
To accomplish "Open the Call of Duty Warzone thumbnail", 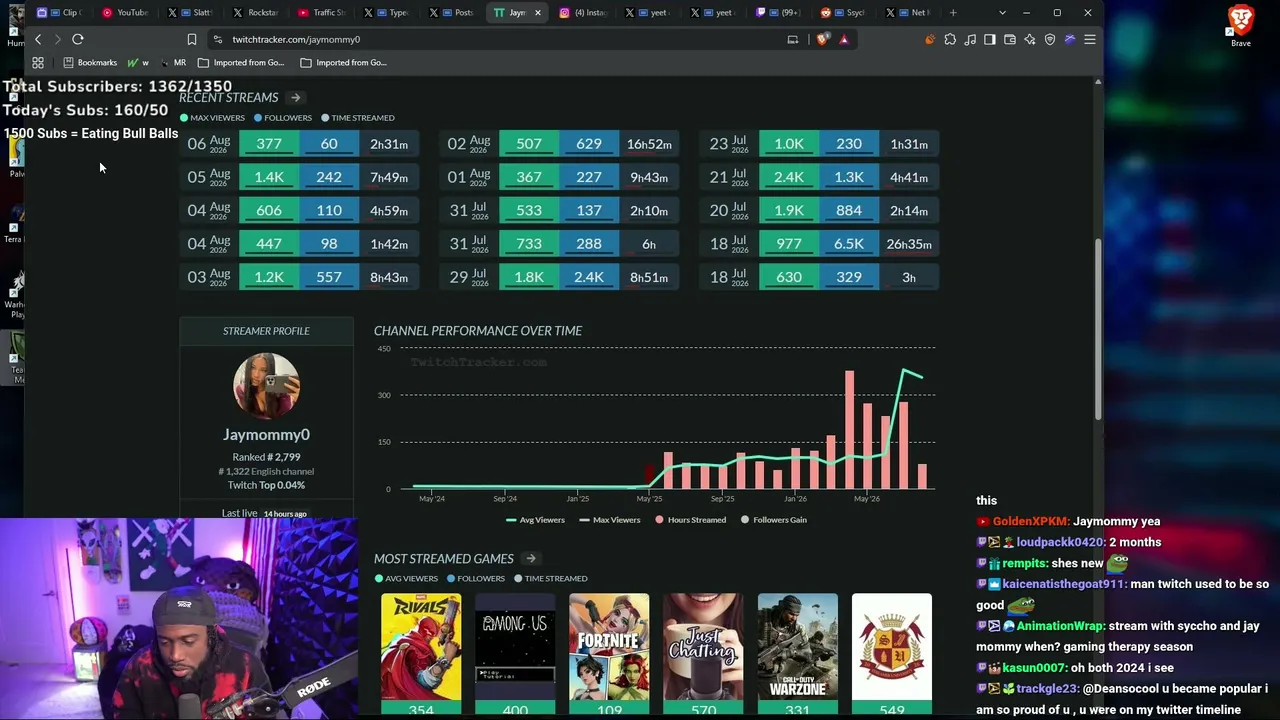I will coord(797,647).
